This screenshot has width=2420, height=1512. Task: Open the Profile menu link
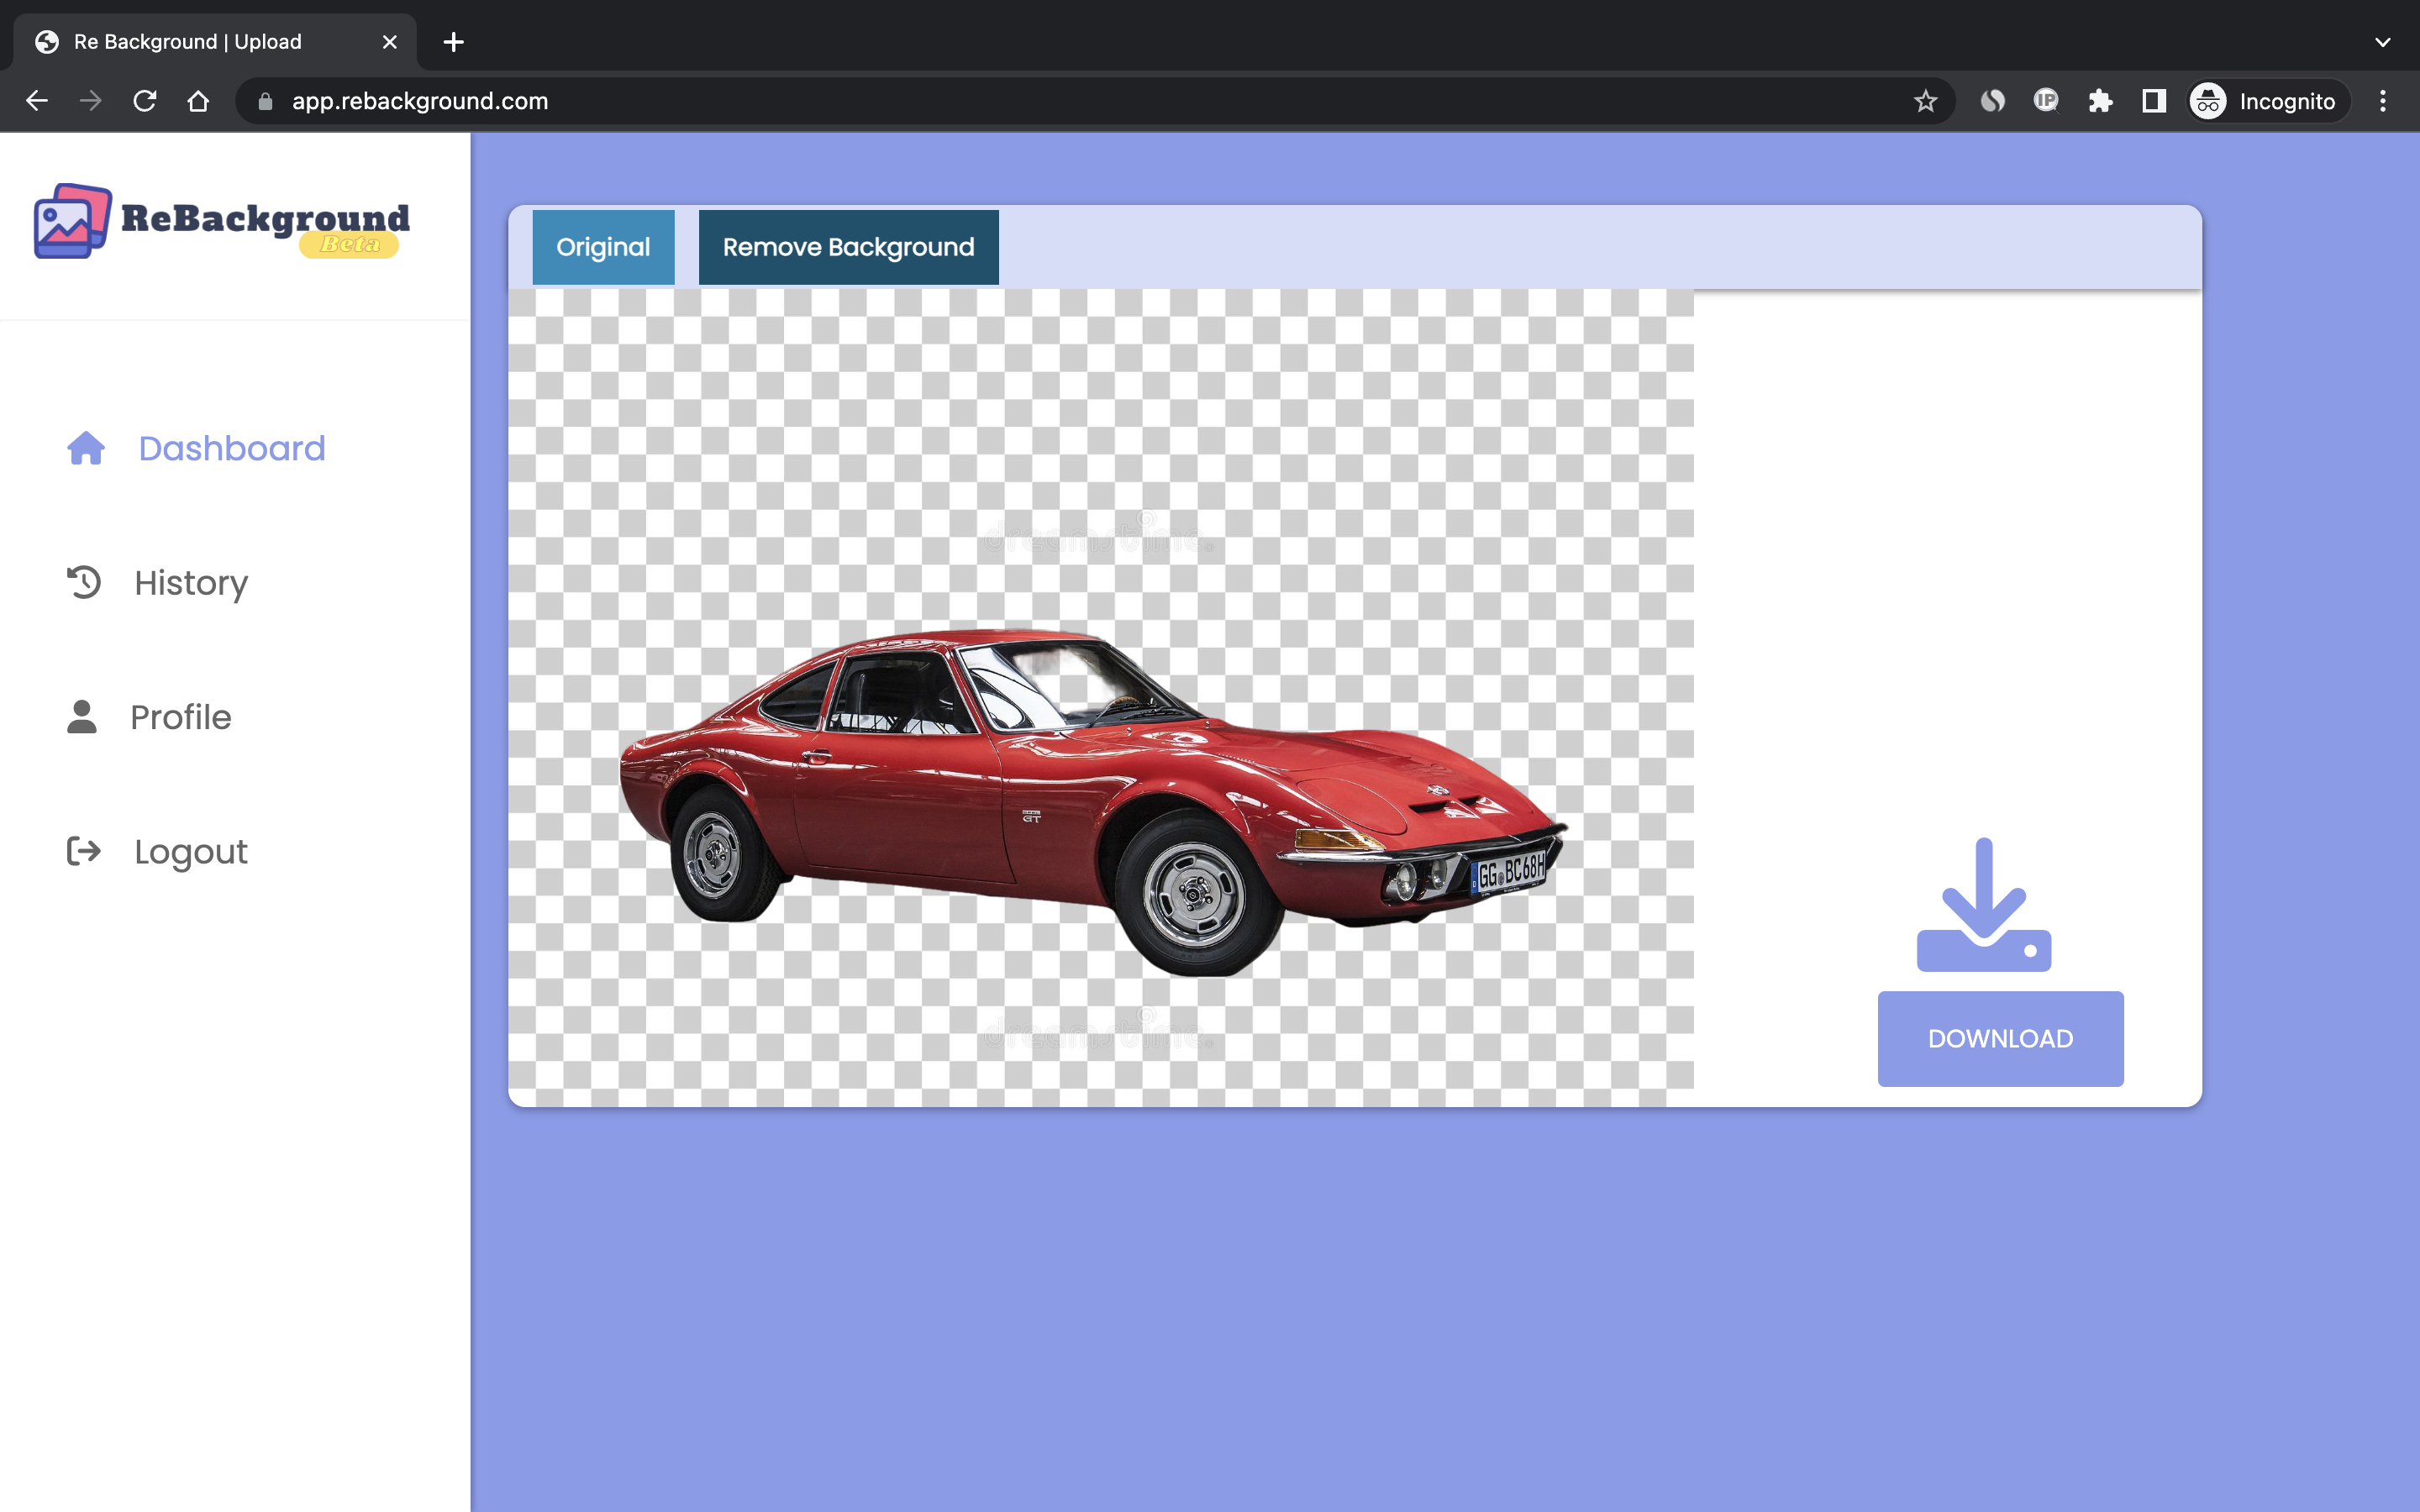tap(181, 717)
